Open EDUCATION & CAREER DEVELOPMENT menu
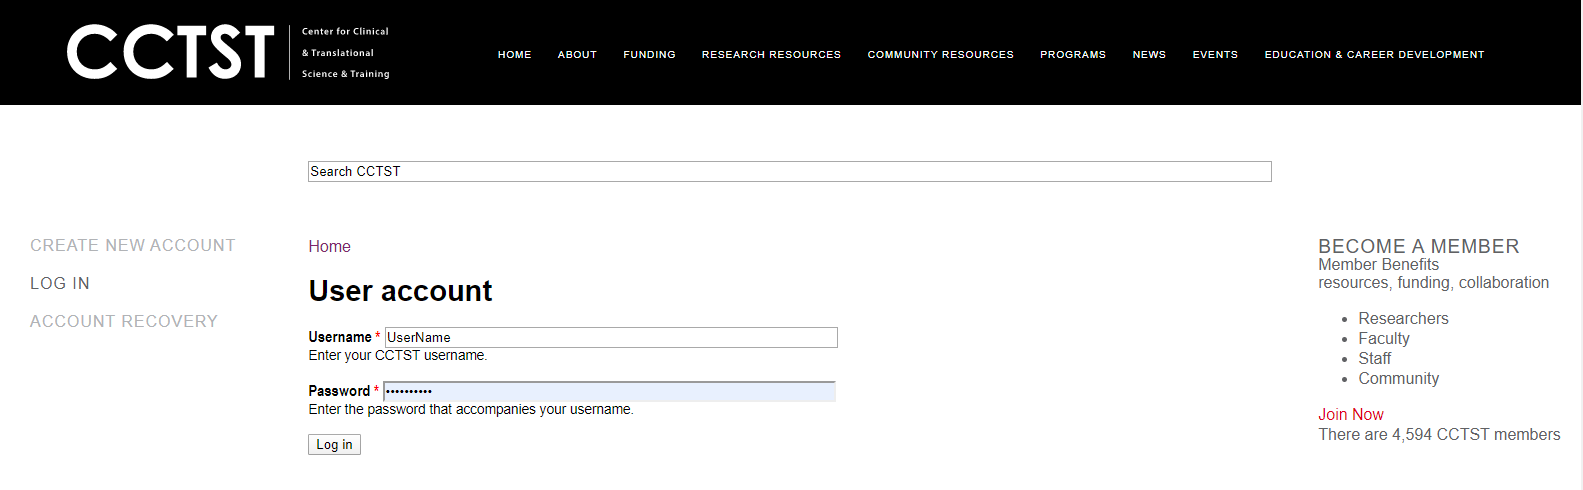Image resolution: width=1583 pixels, height=490 pixels. coord(1374,55)
